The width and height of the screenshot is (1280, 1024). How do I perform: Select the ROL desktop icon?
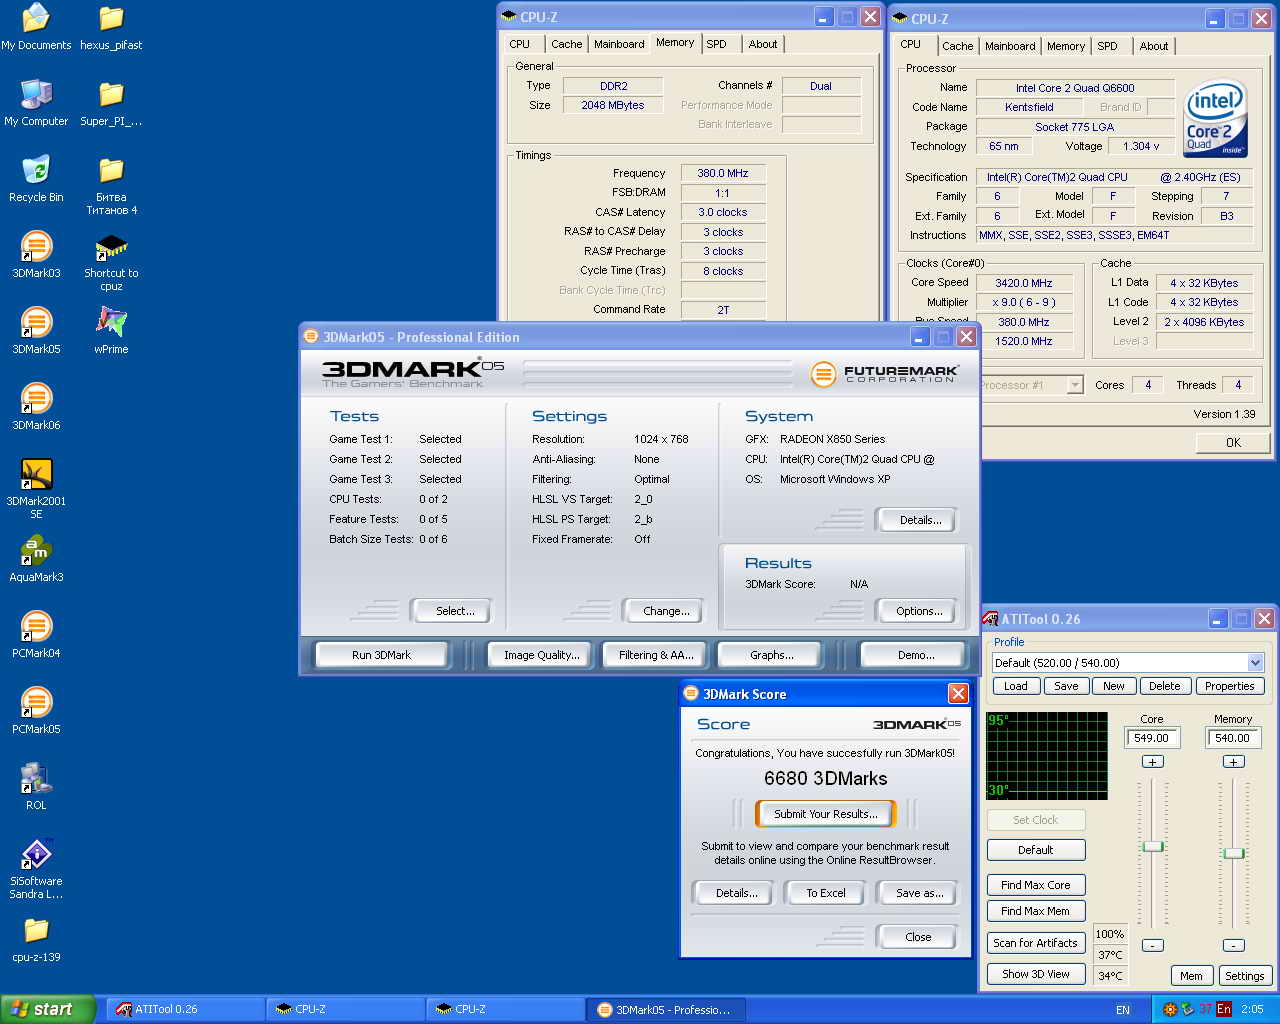36,787
